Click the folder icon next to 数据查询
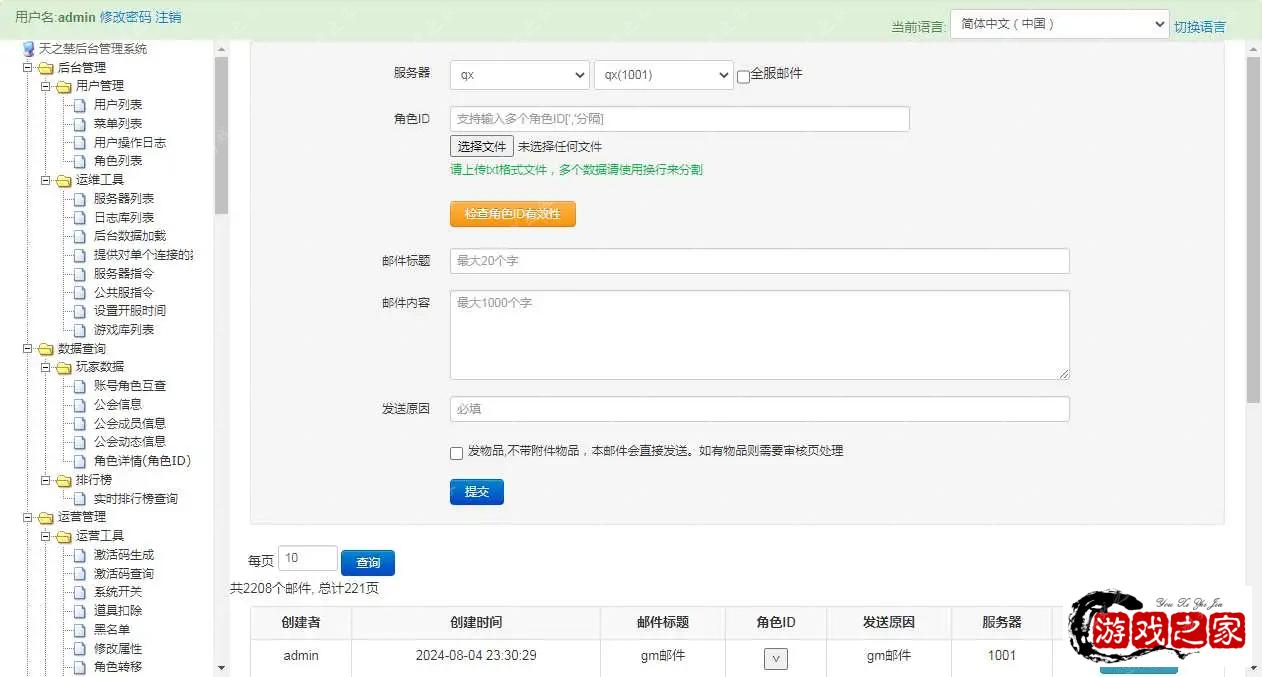 pyautogui.click(x=47, y=348)
